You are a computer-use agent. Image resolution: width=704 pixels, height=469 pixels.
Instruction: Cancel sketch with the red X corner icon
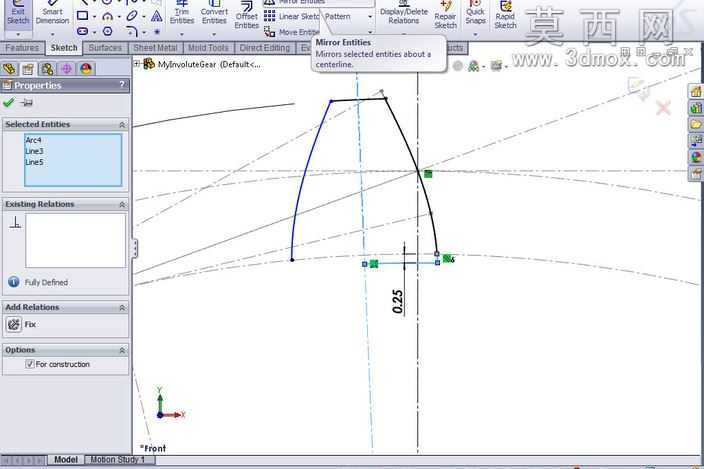(664, 108)
